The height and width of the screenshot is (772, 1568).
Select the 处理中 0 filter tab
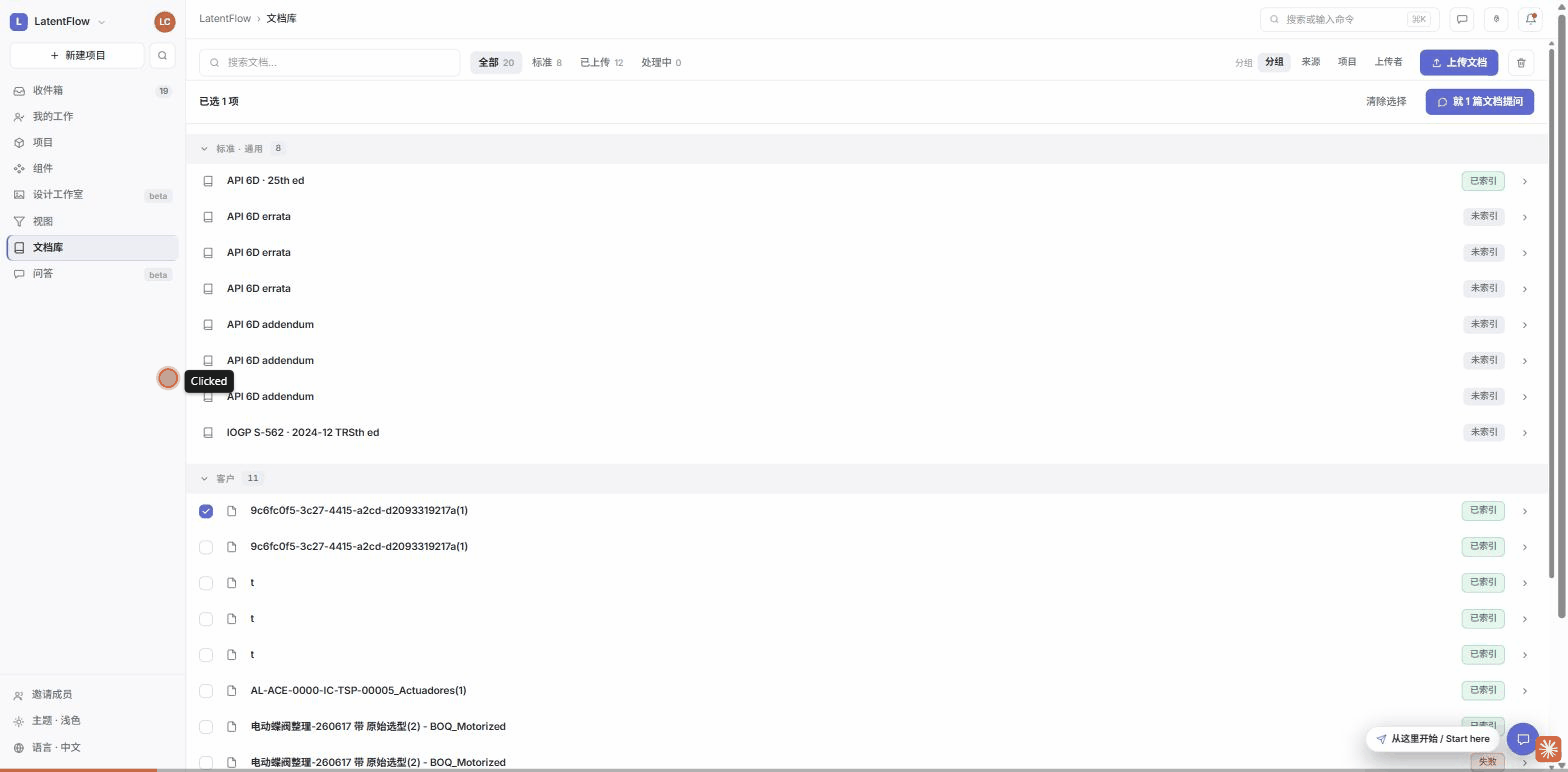[661, 62]
